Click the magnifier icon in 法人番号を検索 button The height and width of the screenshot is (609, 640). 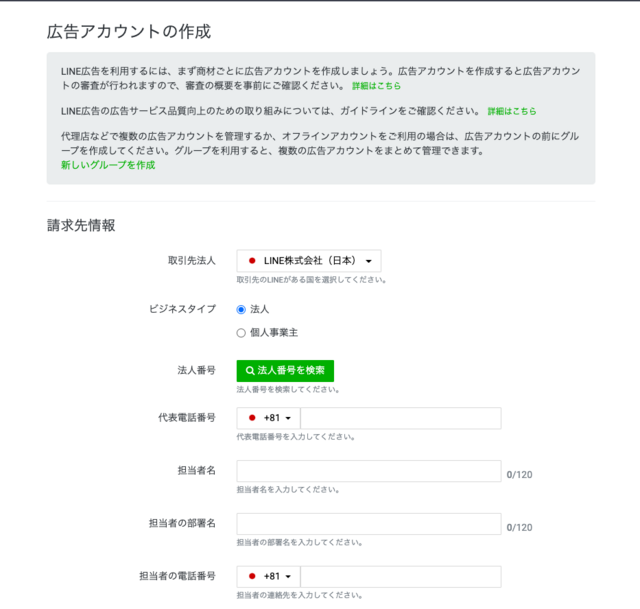pos(250,371)
